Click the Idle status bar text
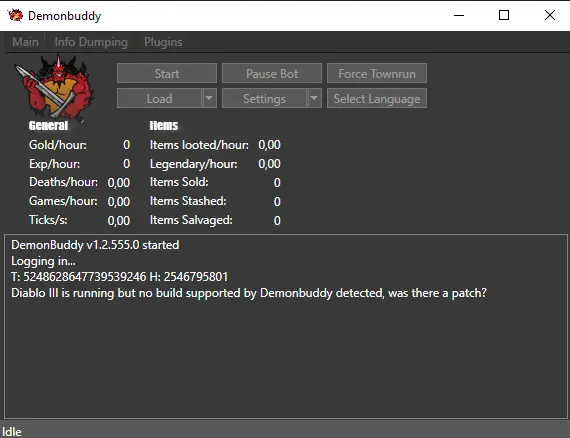This screenshot has width=570, height=438. [12, 432]
